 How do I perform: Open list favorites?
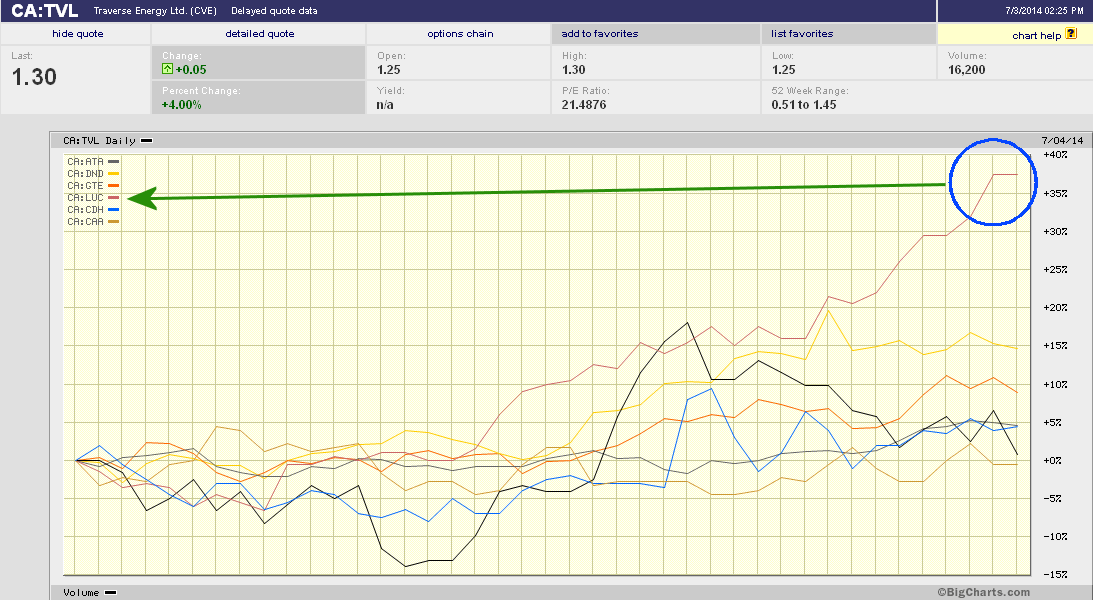[802, 33]
